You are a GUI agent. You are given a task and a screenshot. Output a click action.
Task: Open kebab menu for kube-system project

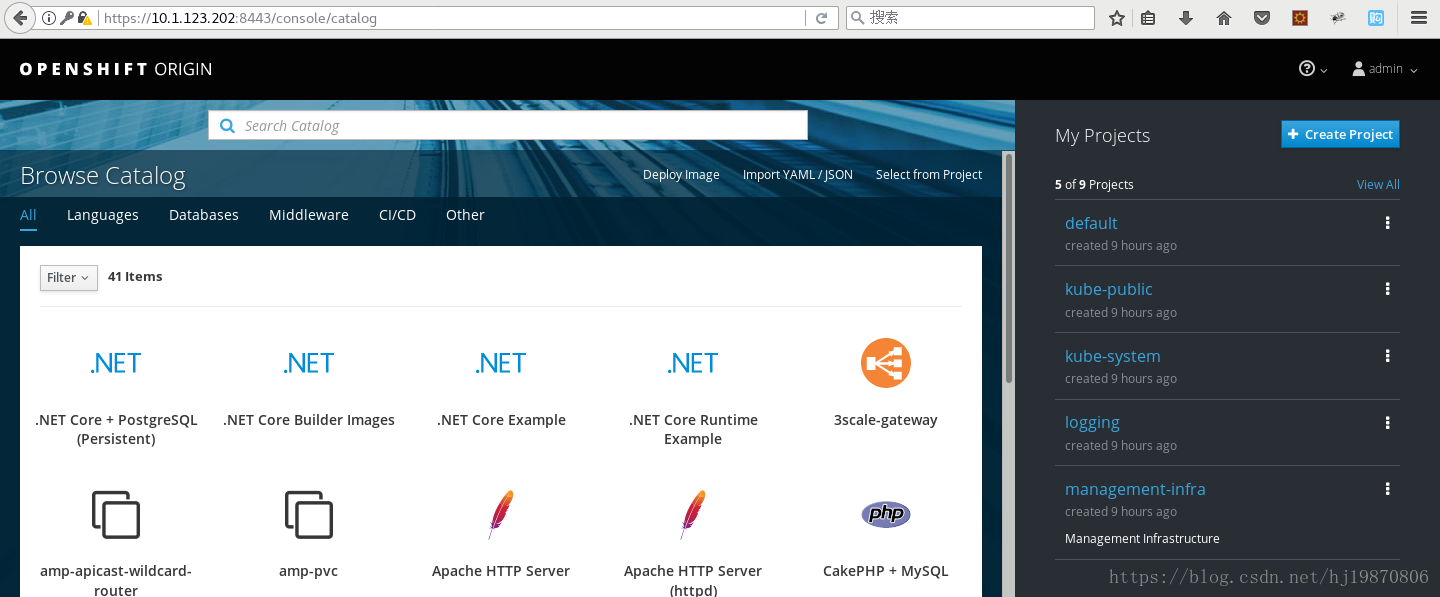pyautogui.click(x=1387, y=356)
